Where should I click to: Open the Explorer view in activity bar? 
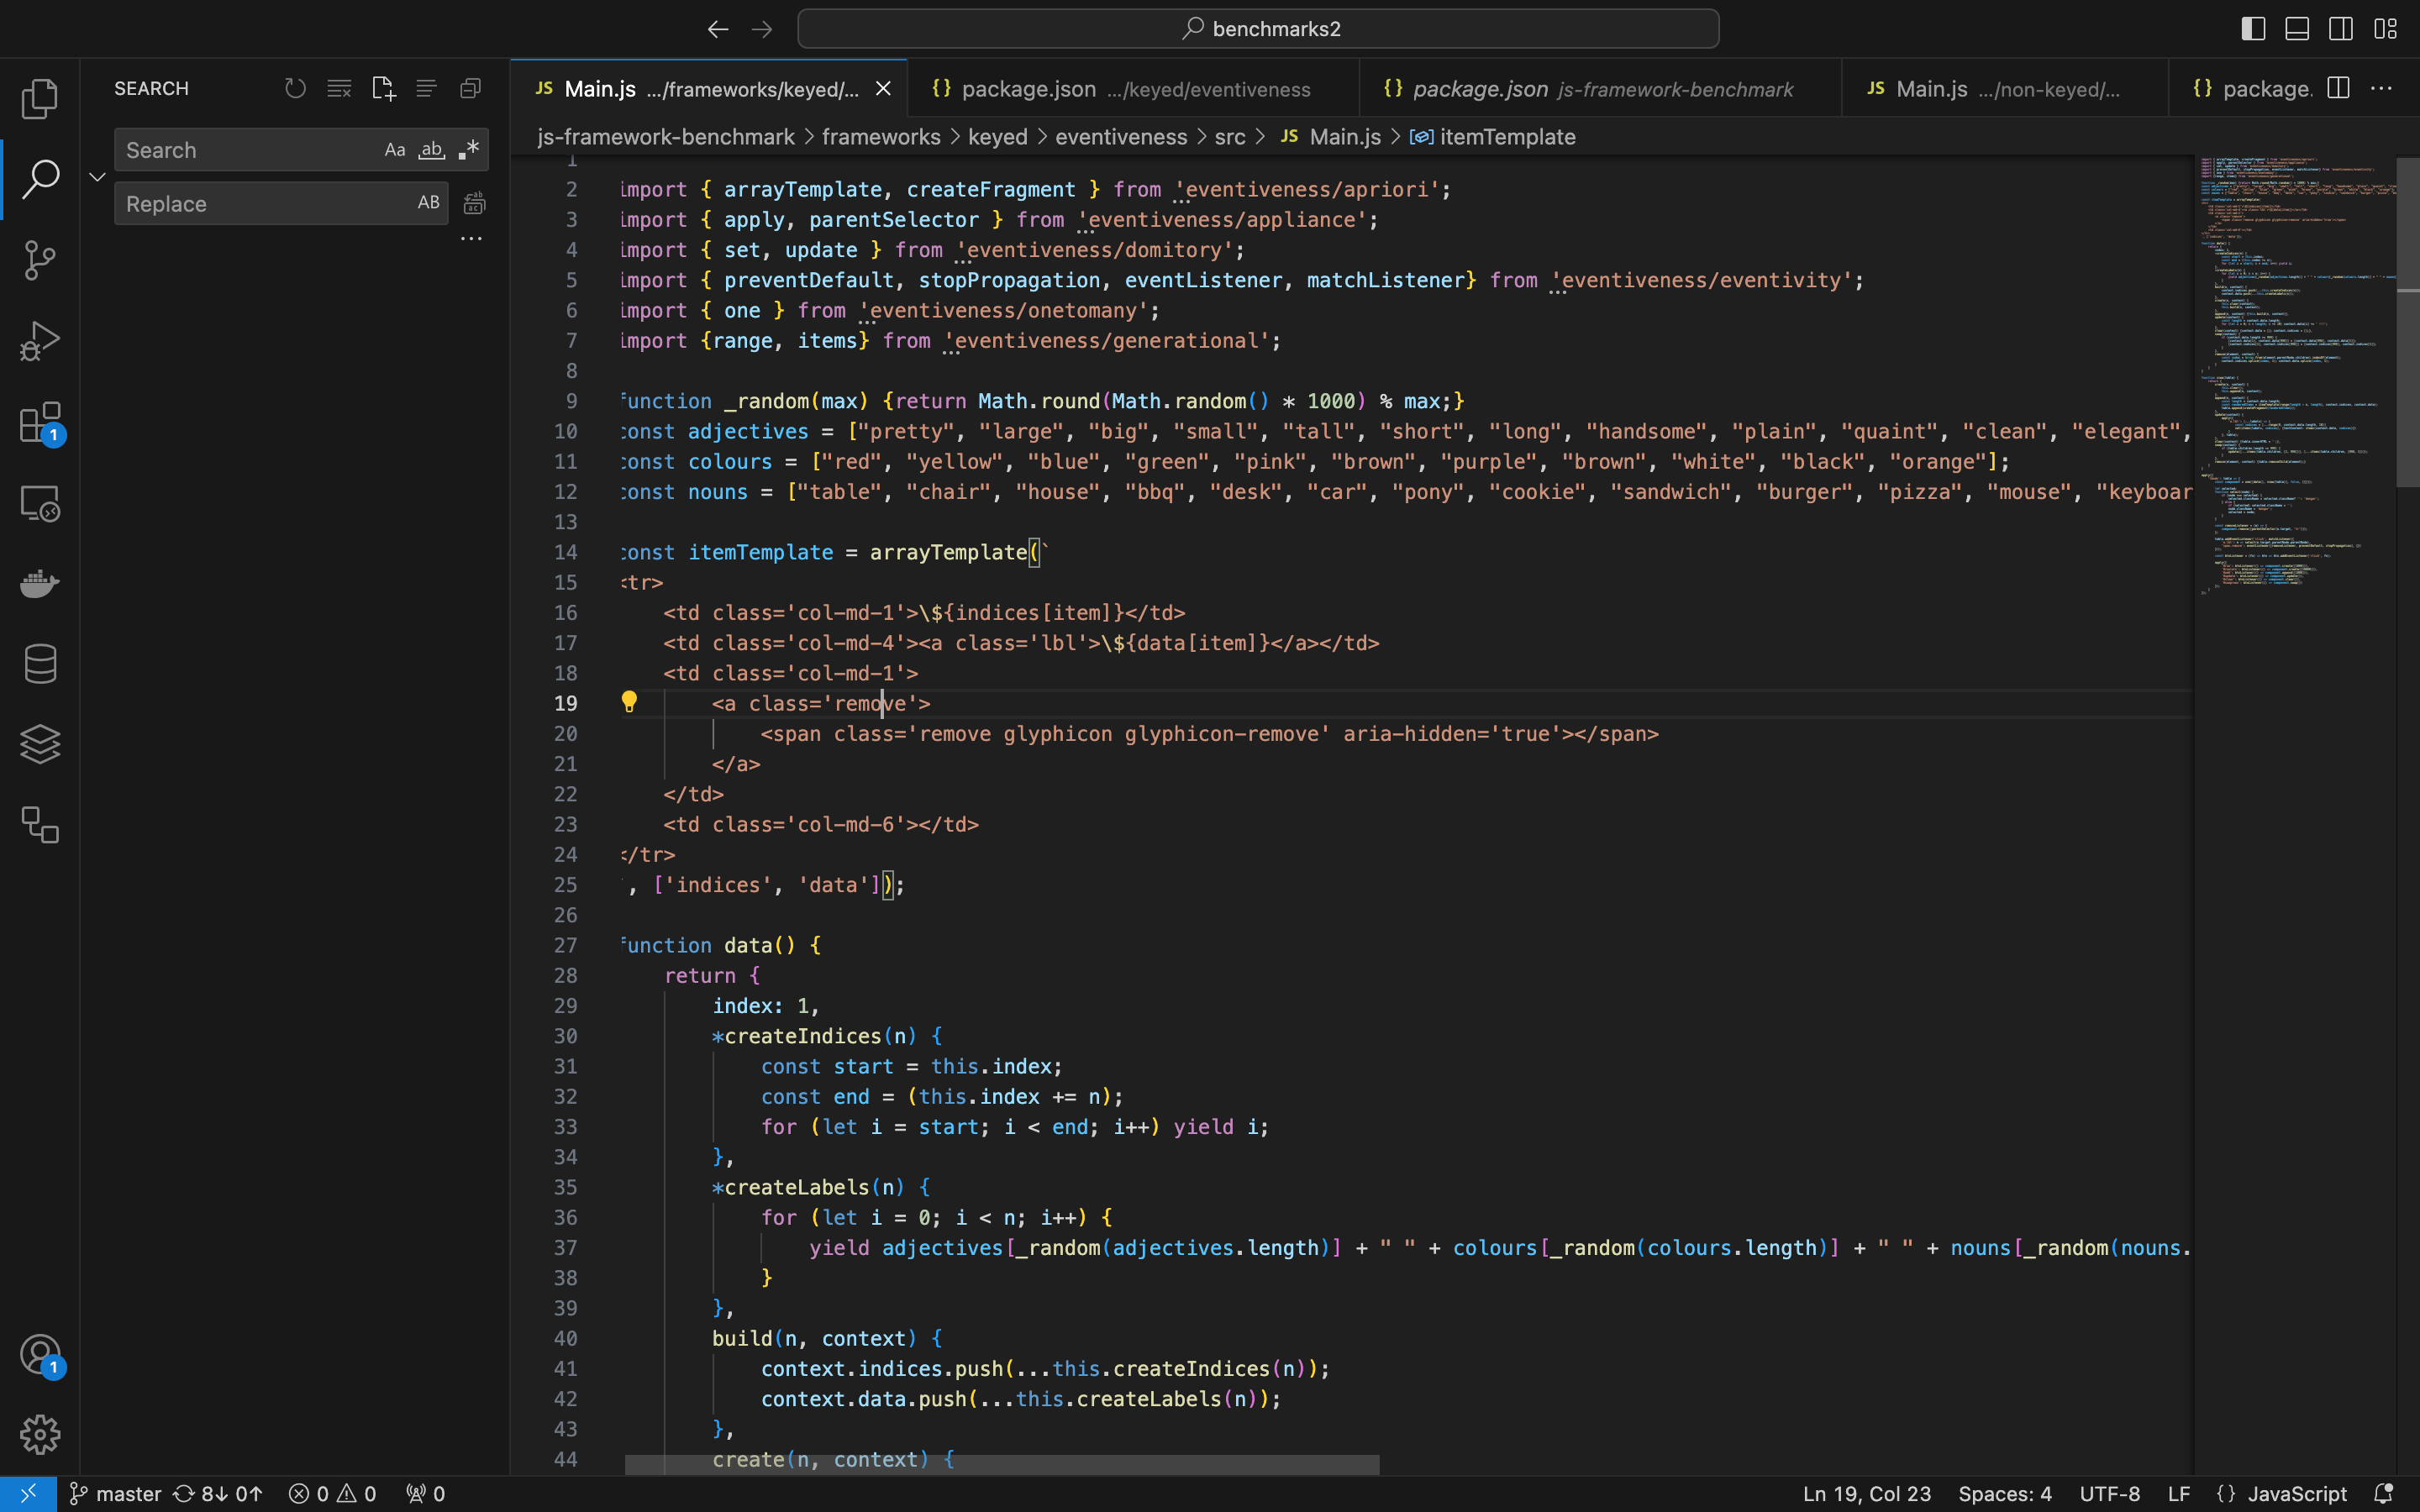40,98
